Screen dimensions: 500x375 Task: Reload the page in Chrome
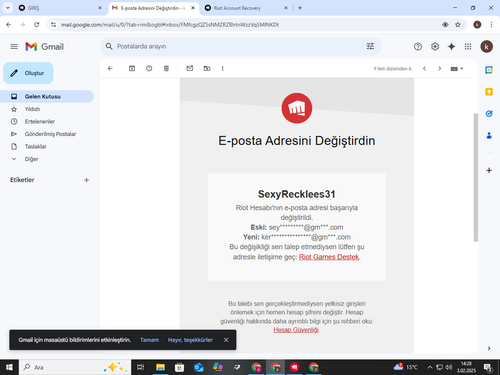(37, 25)
